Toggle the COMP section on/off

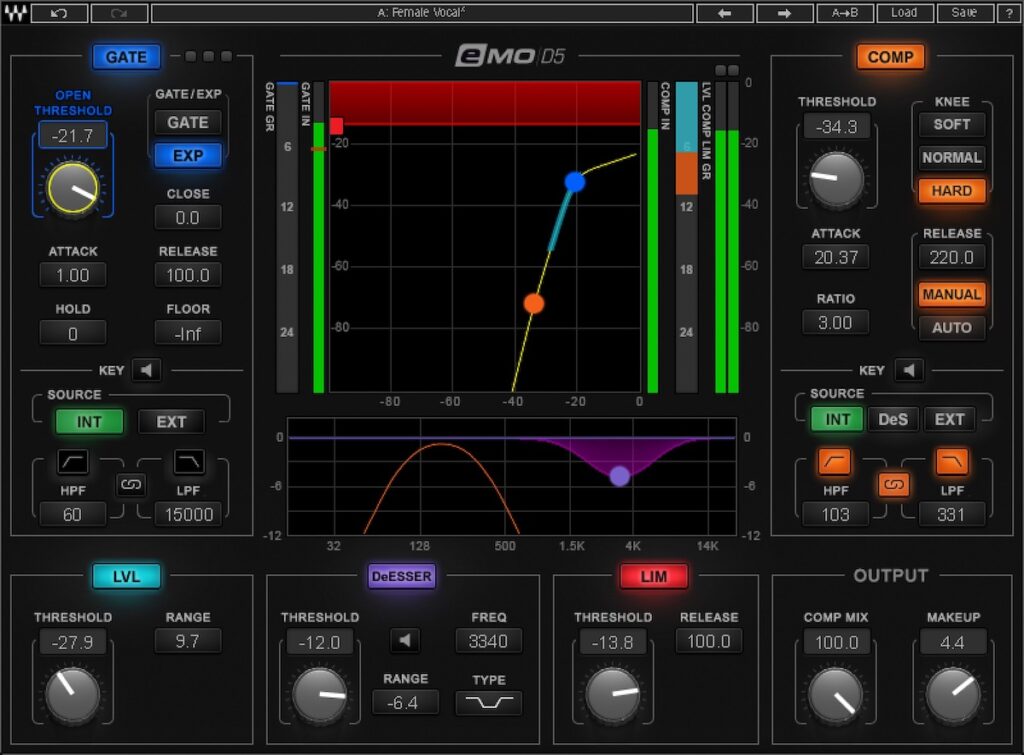890,57
